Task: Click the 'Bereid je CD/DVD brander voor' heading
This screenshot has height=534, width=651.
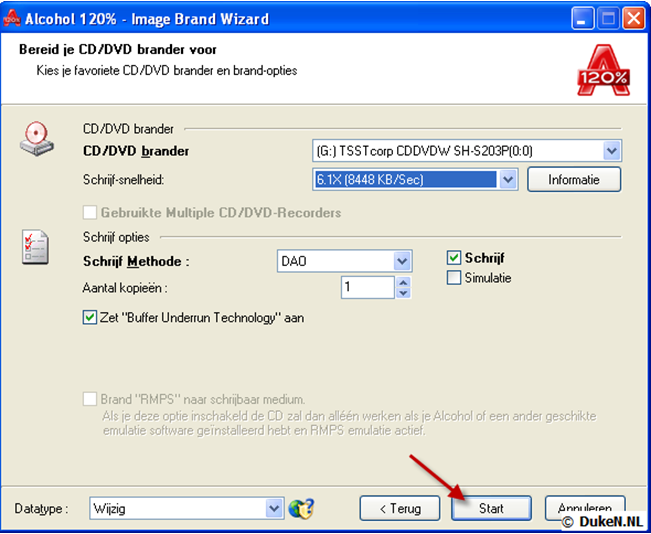Action: (117, 49)
